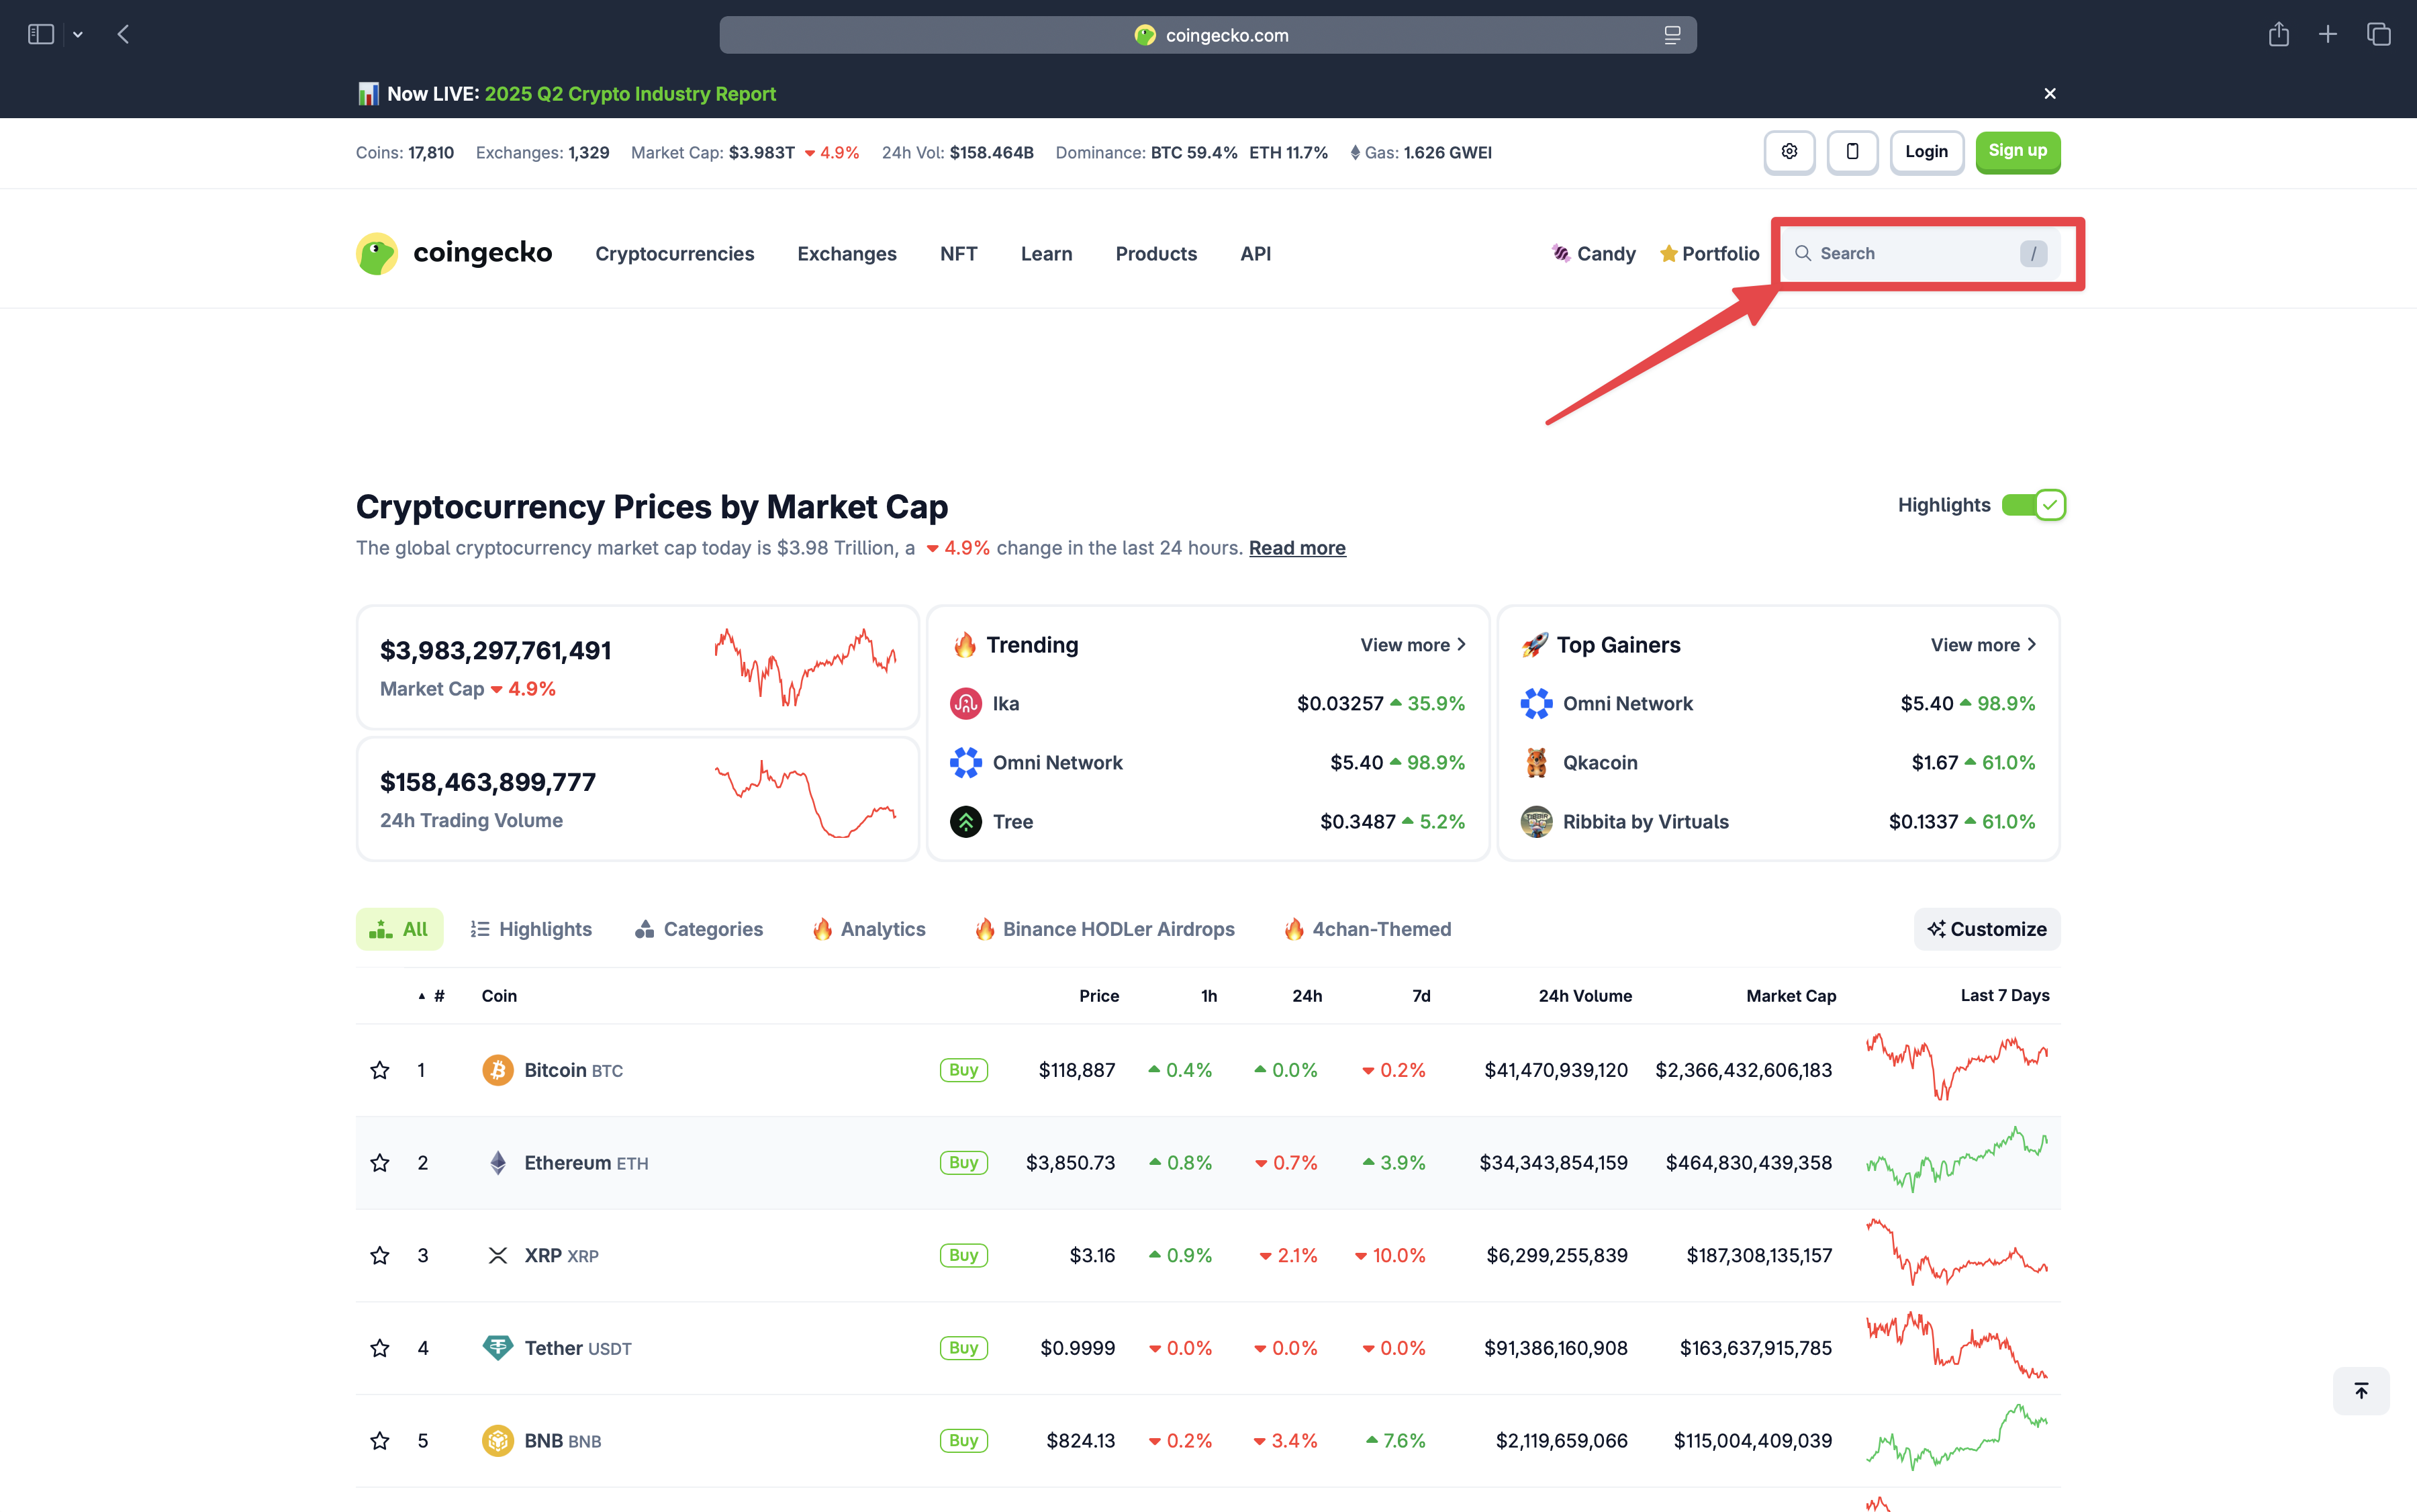The height and width of the screenshot is (1512, 2417).
Task: Click the Ribbita by Virtuals icon
Action: pos(1536,822)
